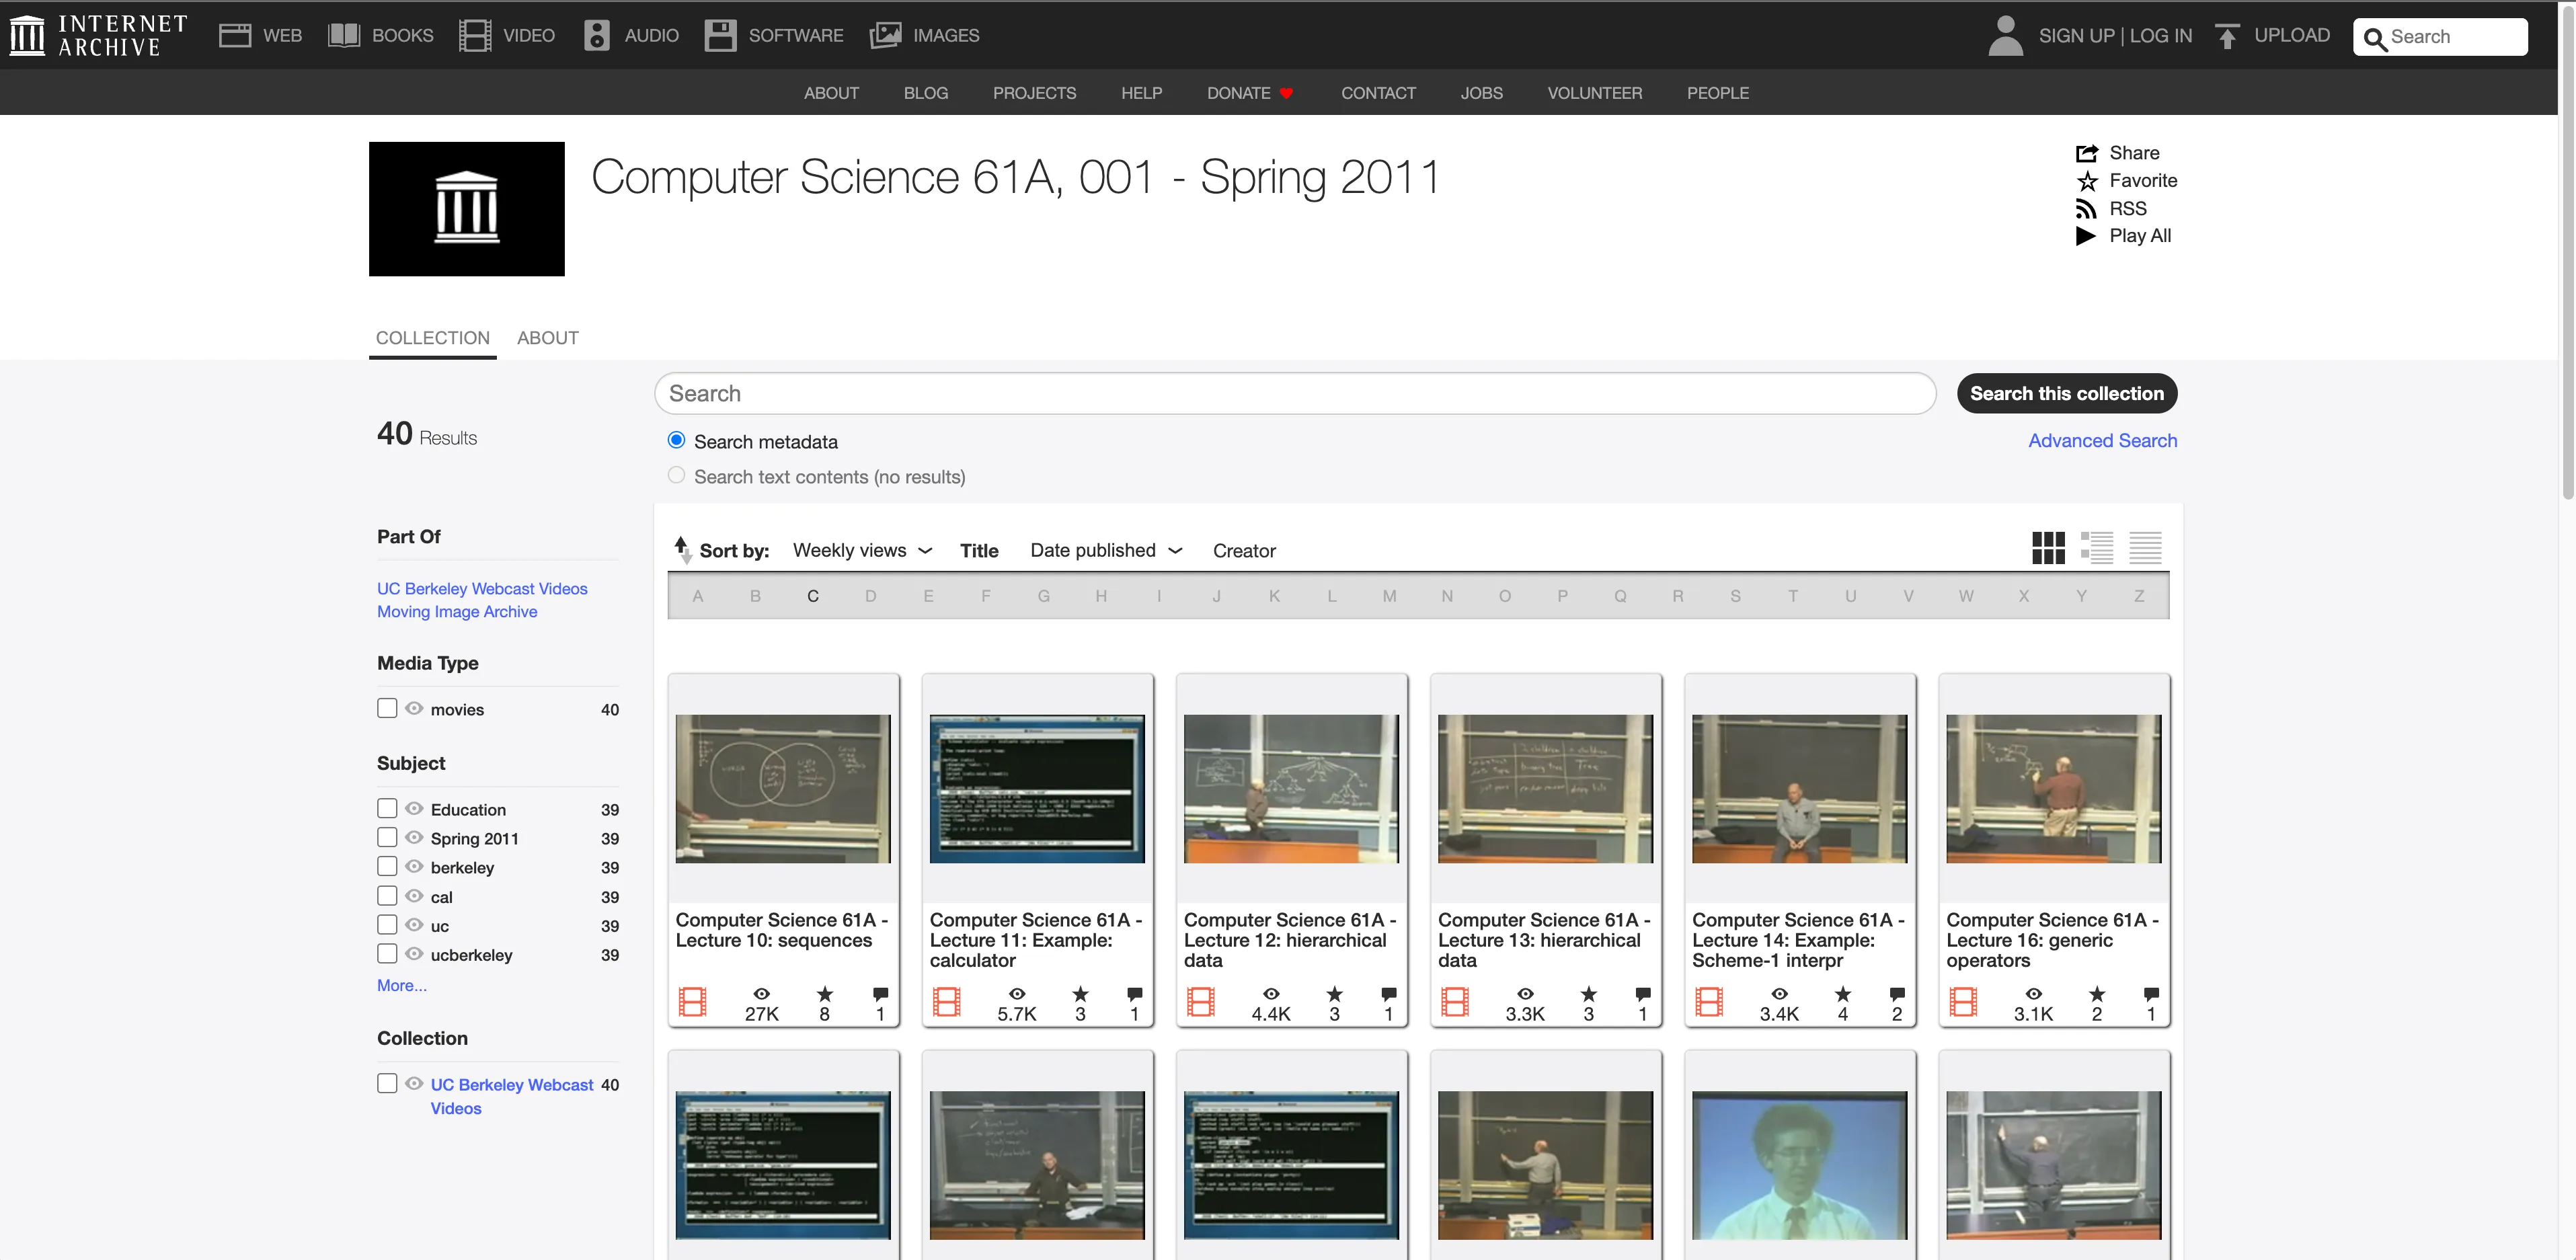Switch to tile grid view icon
The height and width of the screenshot is (1260, 2576).
2048,548
